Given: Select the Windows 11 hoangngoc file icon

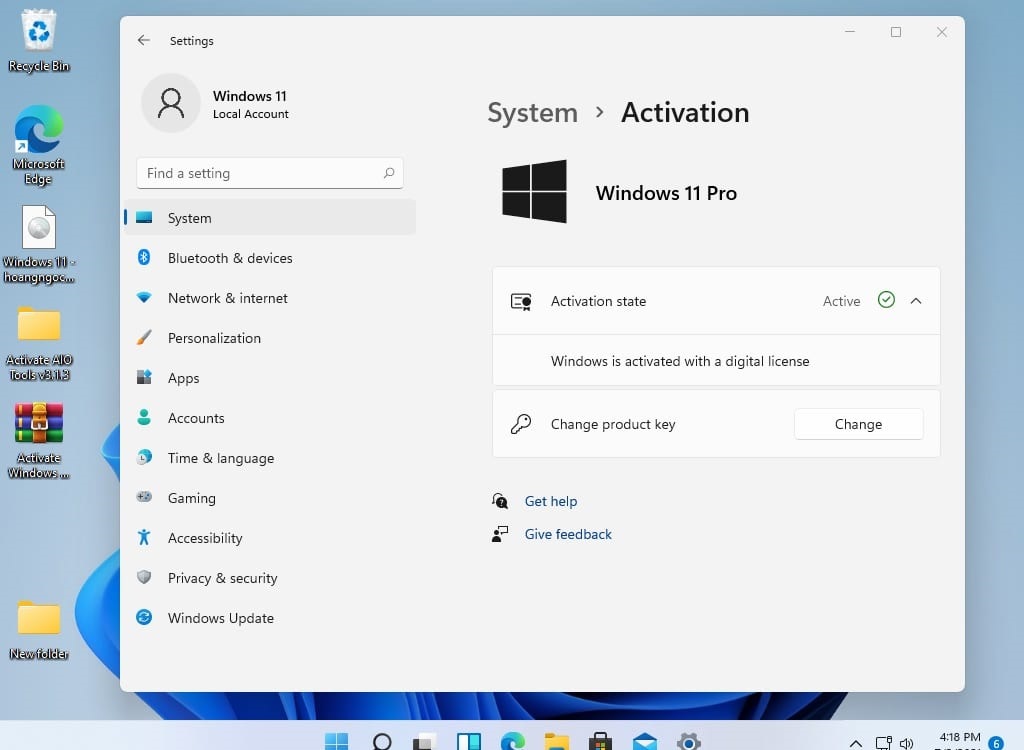Looking at the screenshot, I should (39, 244).
